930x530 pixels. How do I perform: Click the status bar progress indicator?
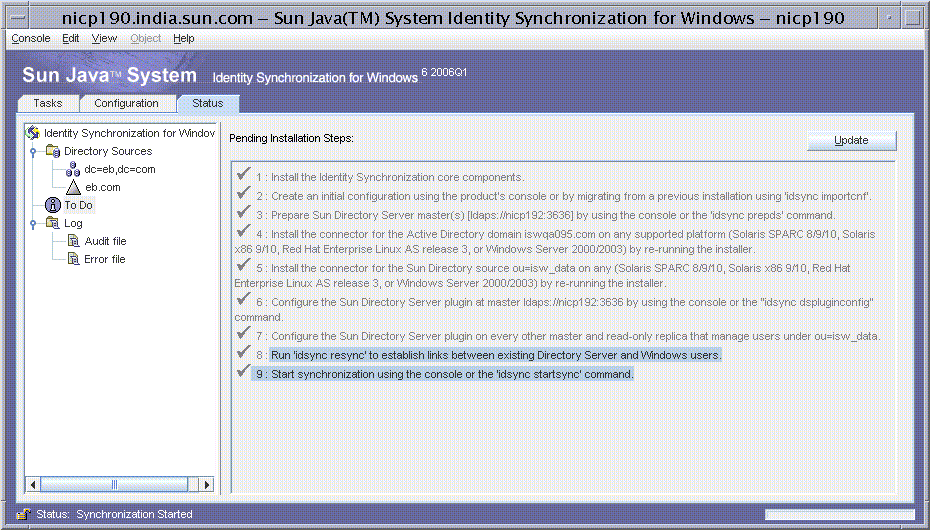tap(840, 514)
